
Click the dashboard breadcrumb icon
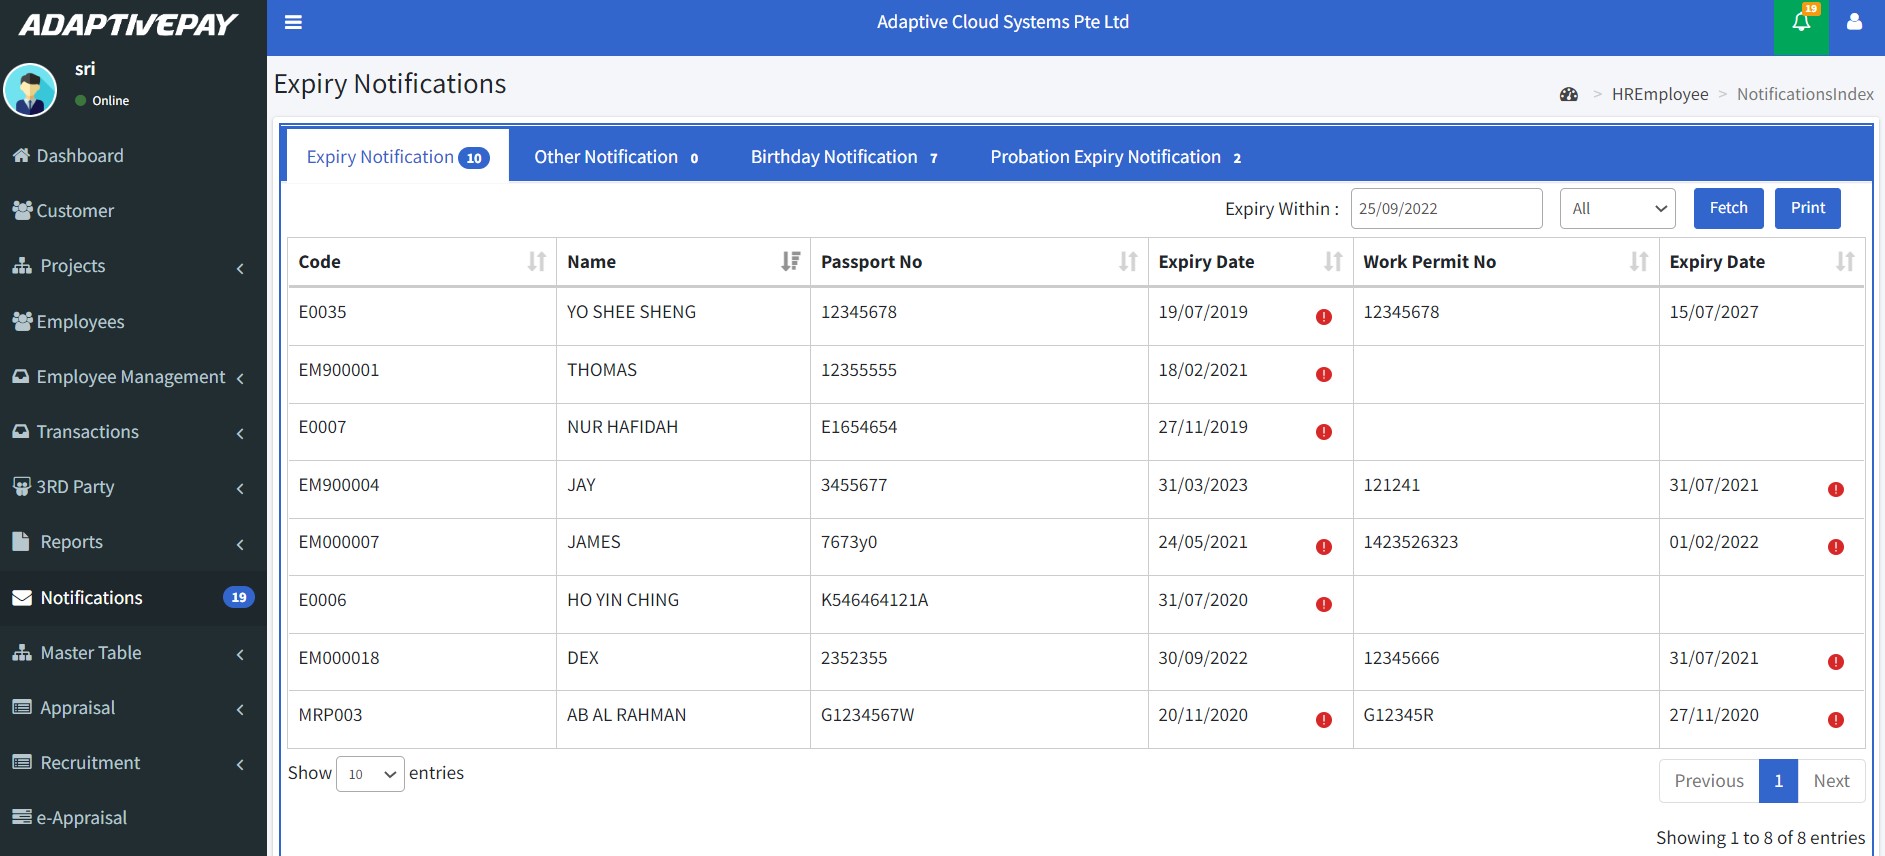[x=1569, y=94]
